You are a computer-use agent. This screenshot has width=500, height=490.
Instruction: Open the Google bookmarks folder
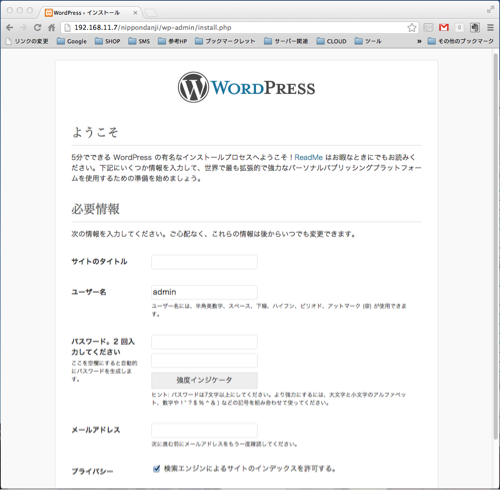[72, 41]
